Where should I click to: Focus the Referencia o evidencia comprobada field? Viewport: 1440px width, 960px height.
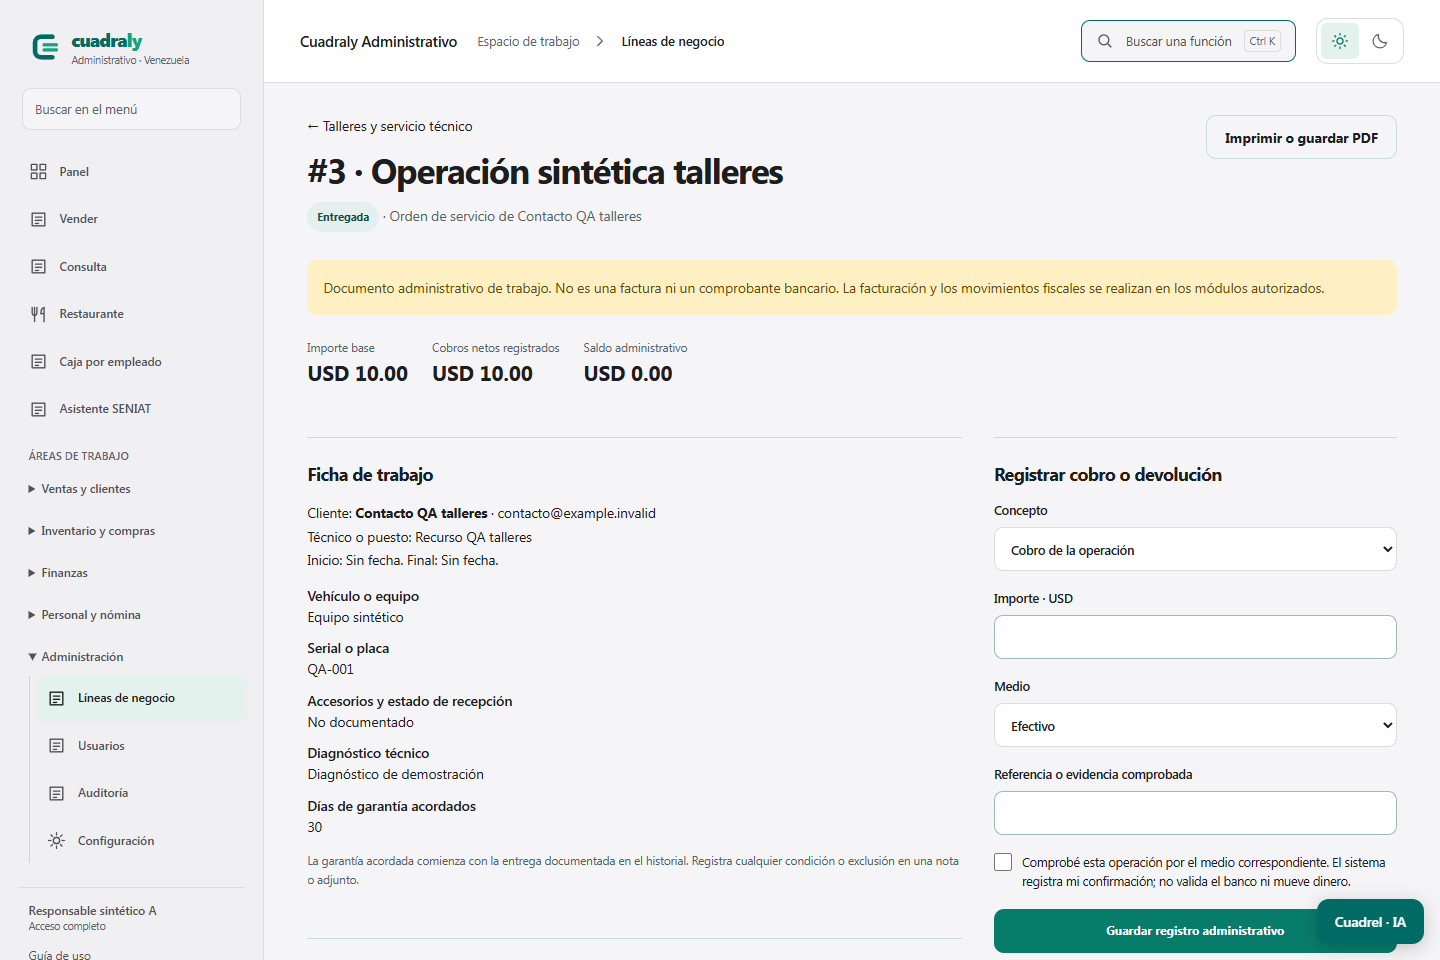coord(1195,813)
